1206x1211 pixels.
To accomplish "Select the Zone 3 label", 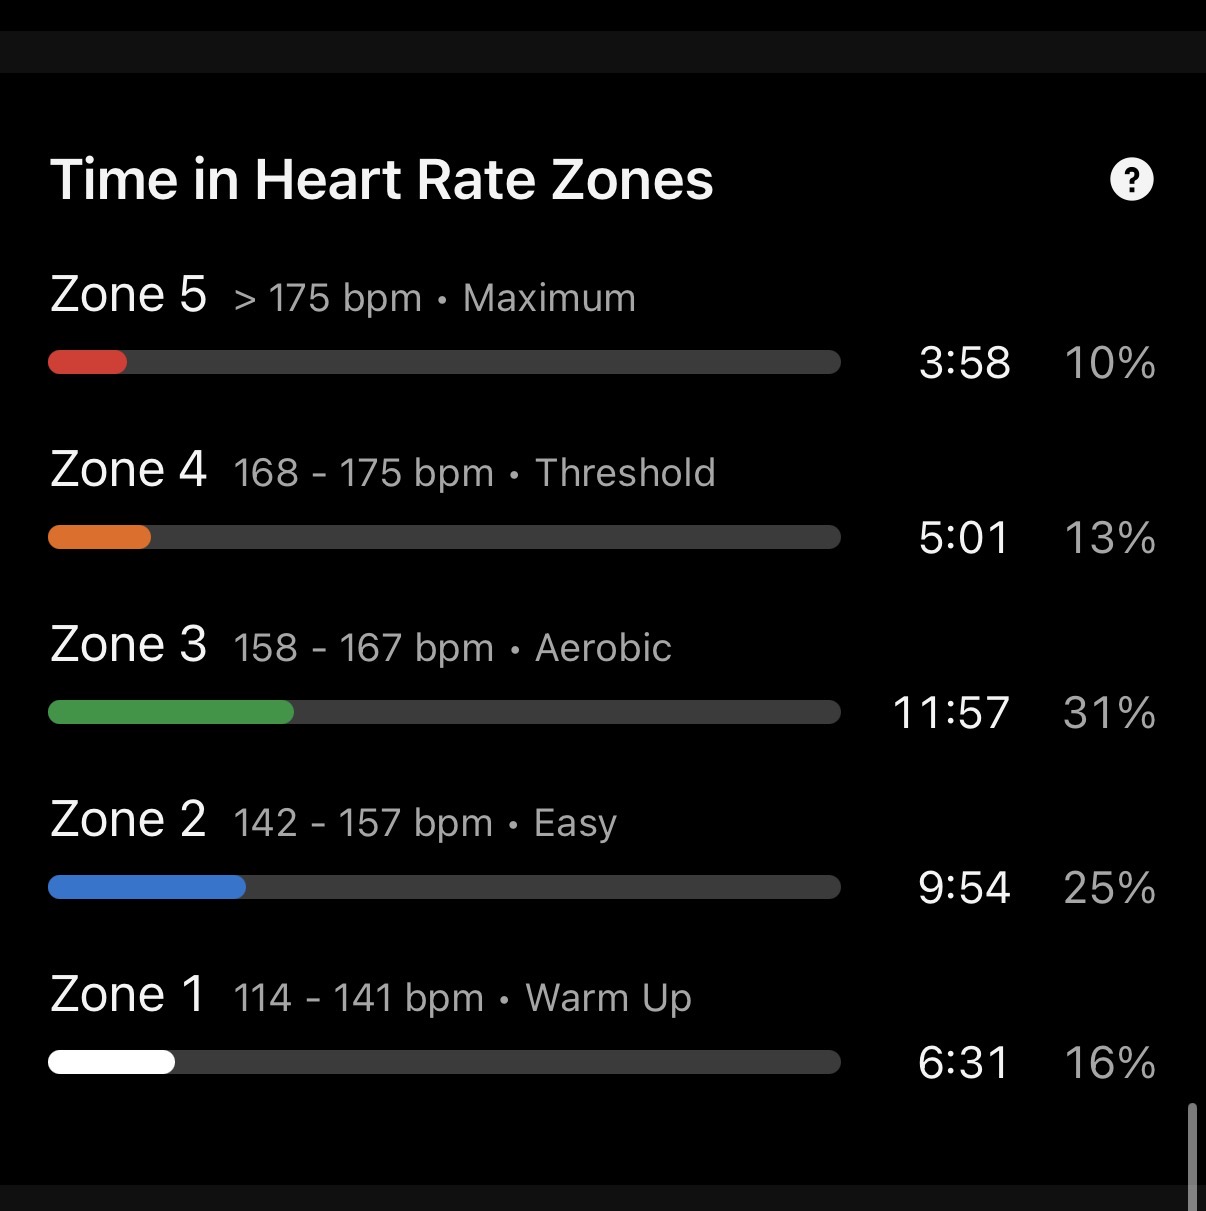I will (x=128, y=645).
